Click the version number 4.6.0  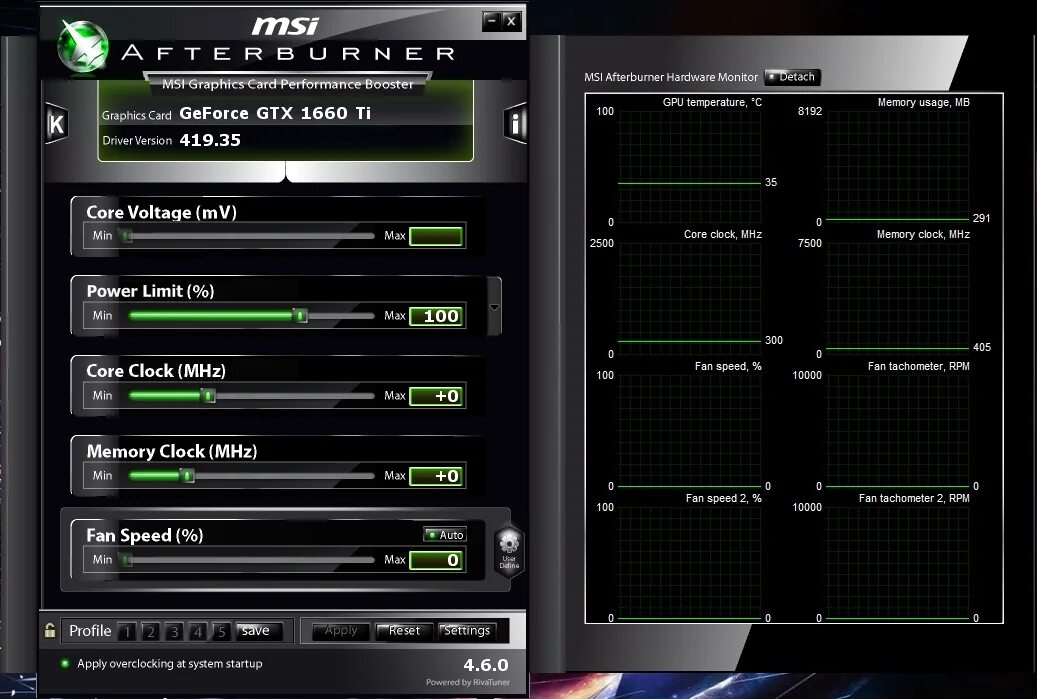[x=486, y=665]
